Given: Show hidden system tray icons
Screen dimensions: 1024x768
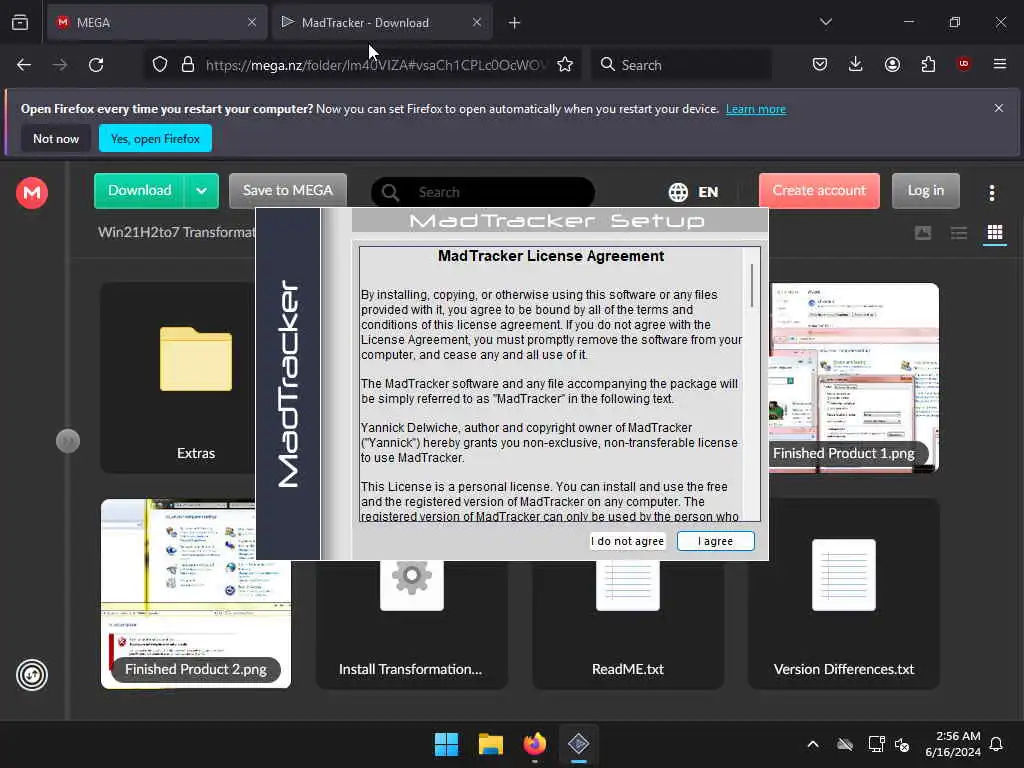Looking at the screenshot, I should click(813, 744).
